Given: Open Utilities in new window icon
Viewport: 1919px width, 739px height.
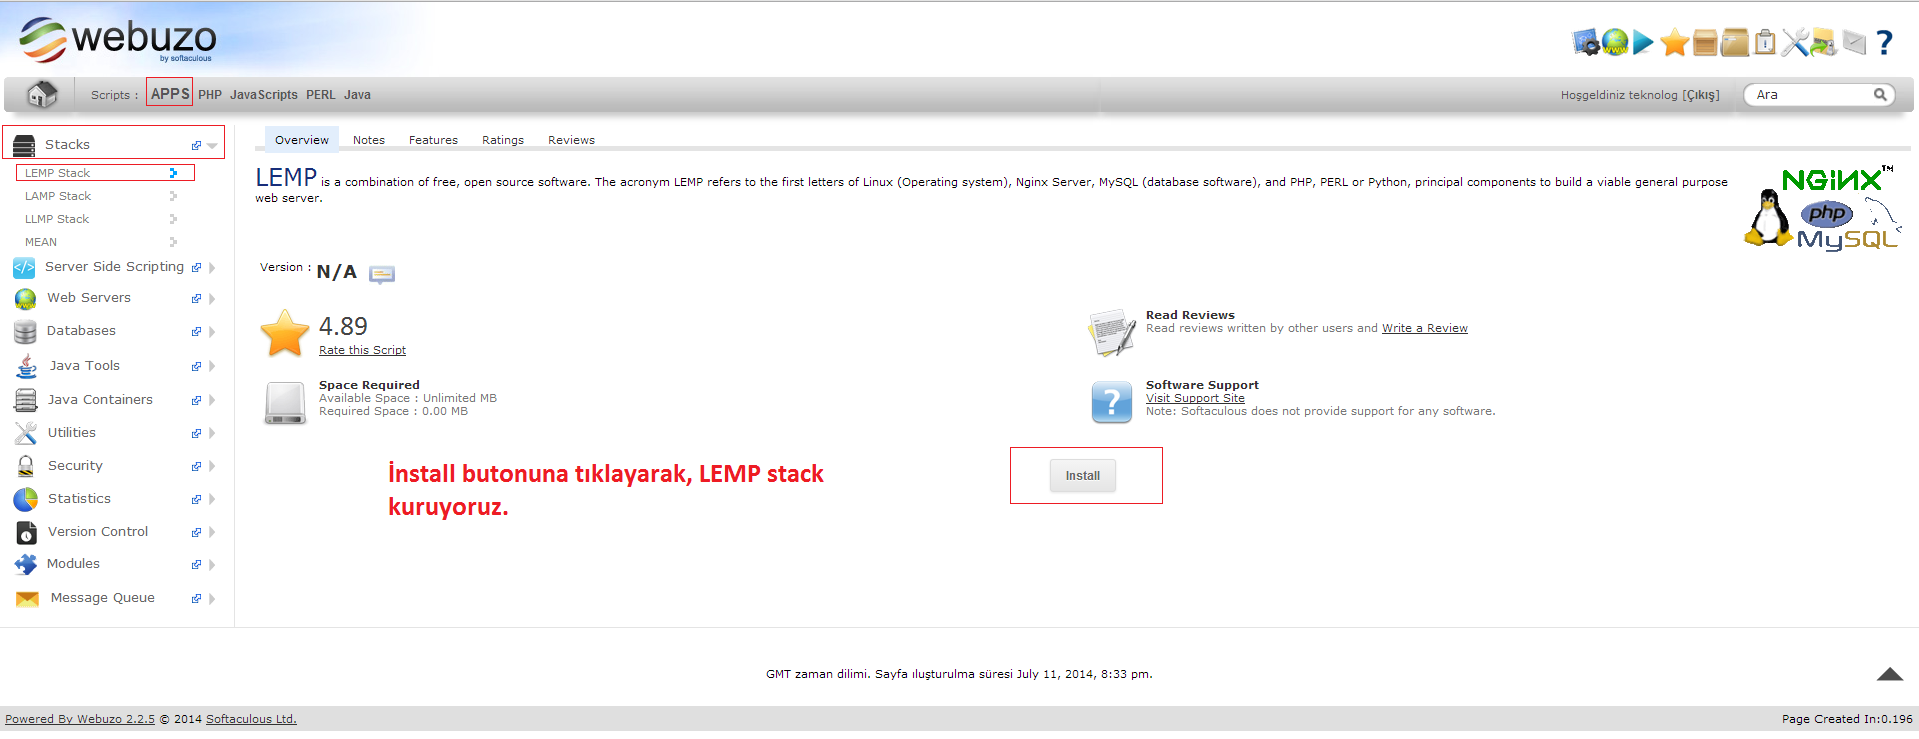Looking at the screenshot, I should (x=196, y=433).
